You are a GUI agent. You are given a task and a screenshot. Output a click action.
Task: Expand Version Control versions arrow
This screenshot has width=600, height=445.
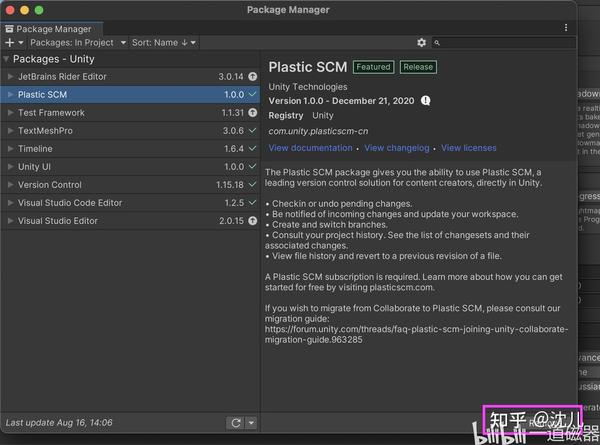[11, 184]
